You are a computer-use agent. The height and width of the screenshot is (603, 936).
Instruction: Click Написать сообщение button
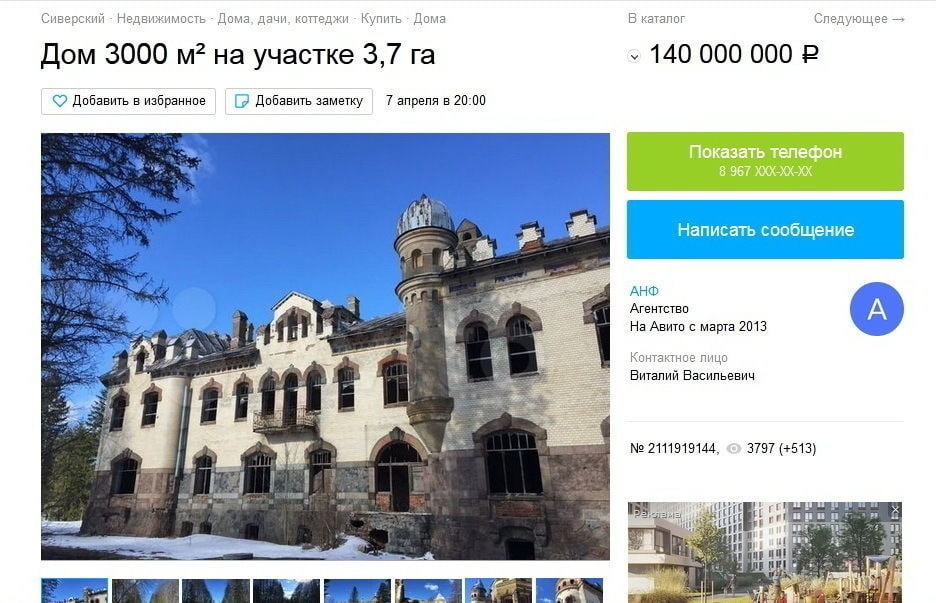(x=765, y=230)
